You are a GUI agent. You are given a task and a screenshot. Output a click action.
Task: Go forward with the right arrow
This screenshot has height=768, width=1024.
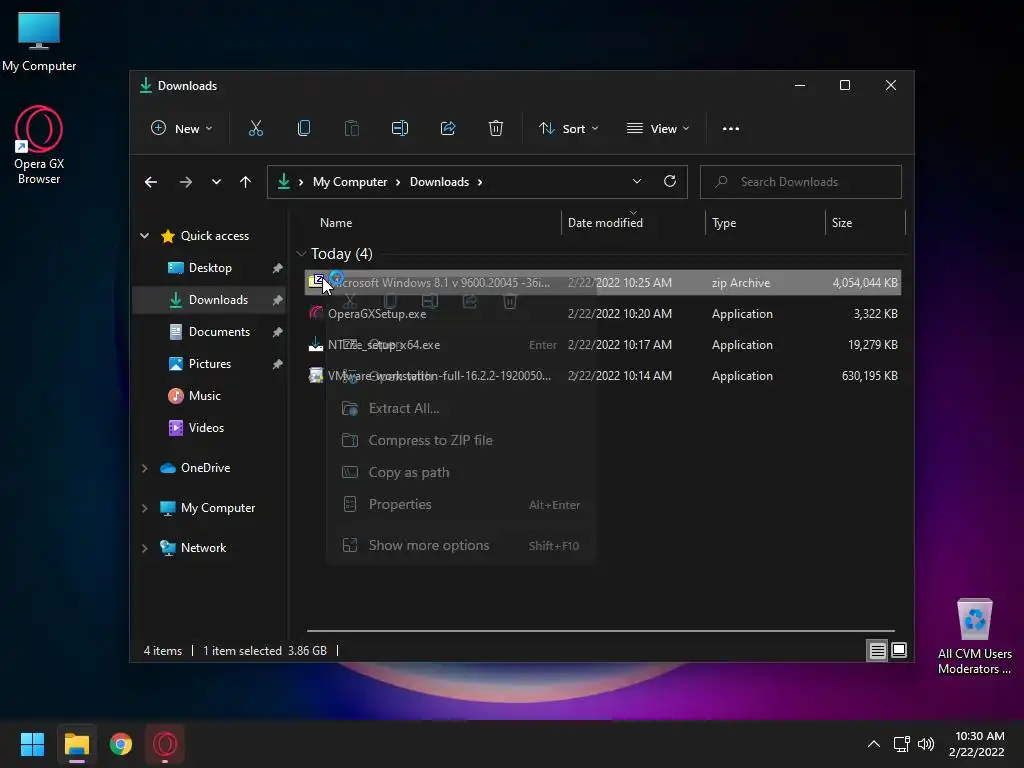click(185, 182)
